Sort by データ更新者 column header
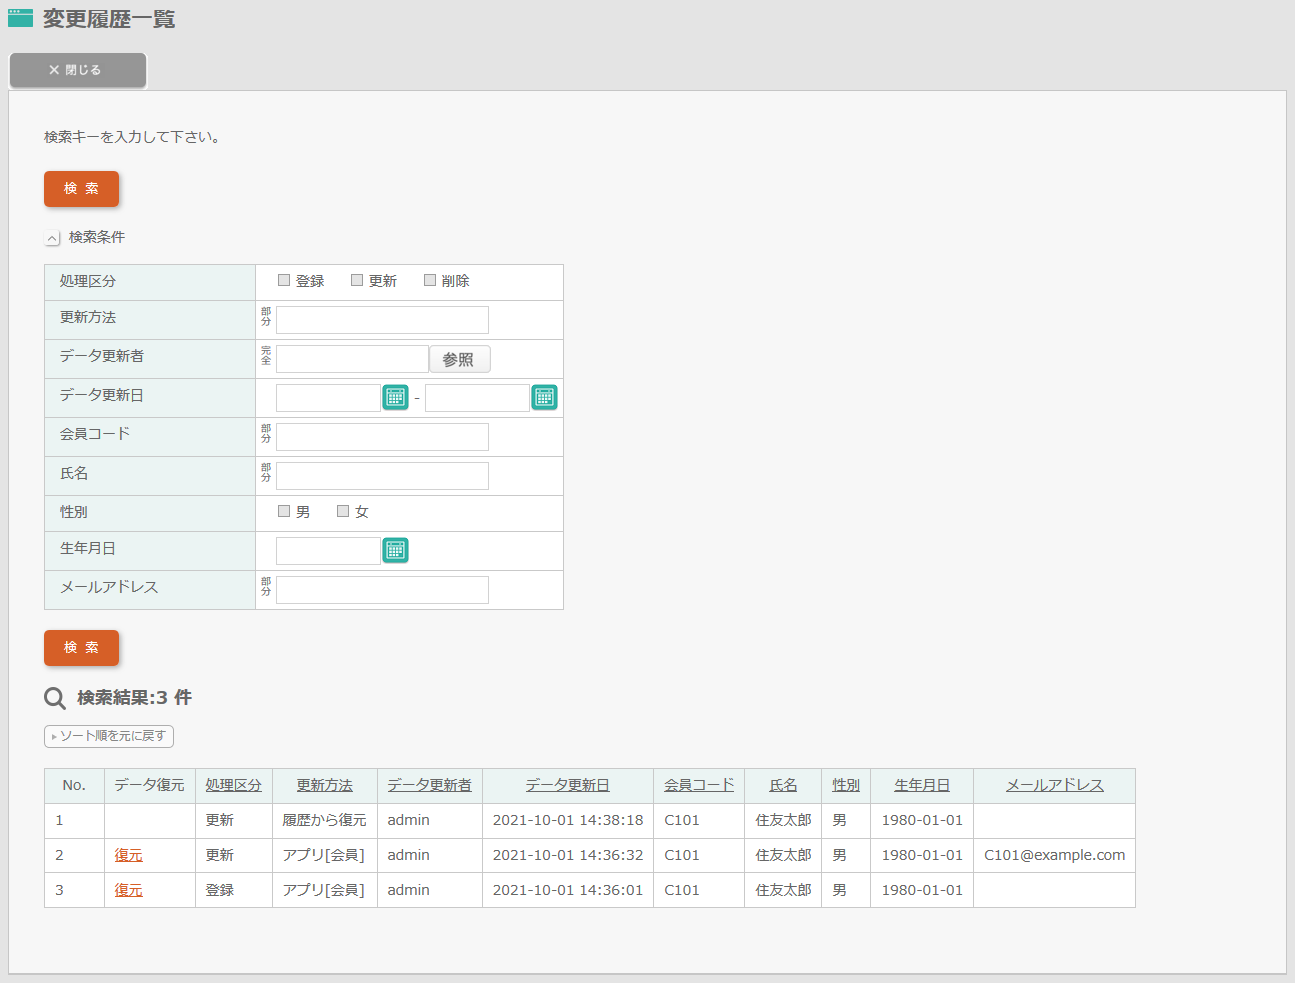 [430, 785]
